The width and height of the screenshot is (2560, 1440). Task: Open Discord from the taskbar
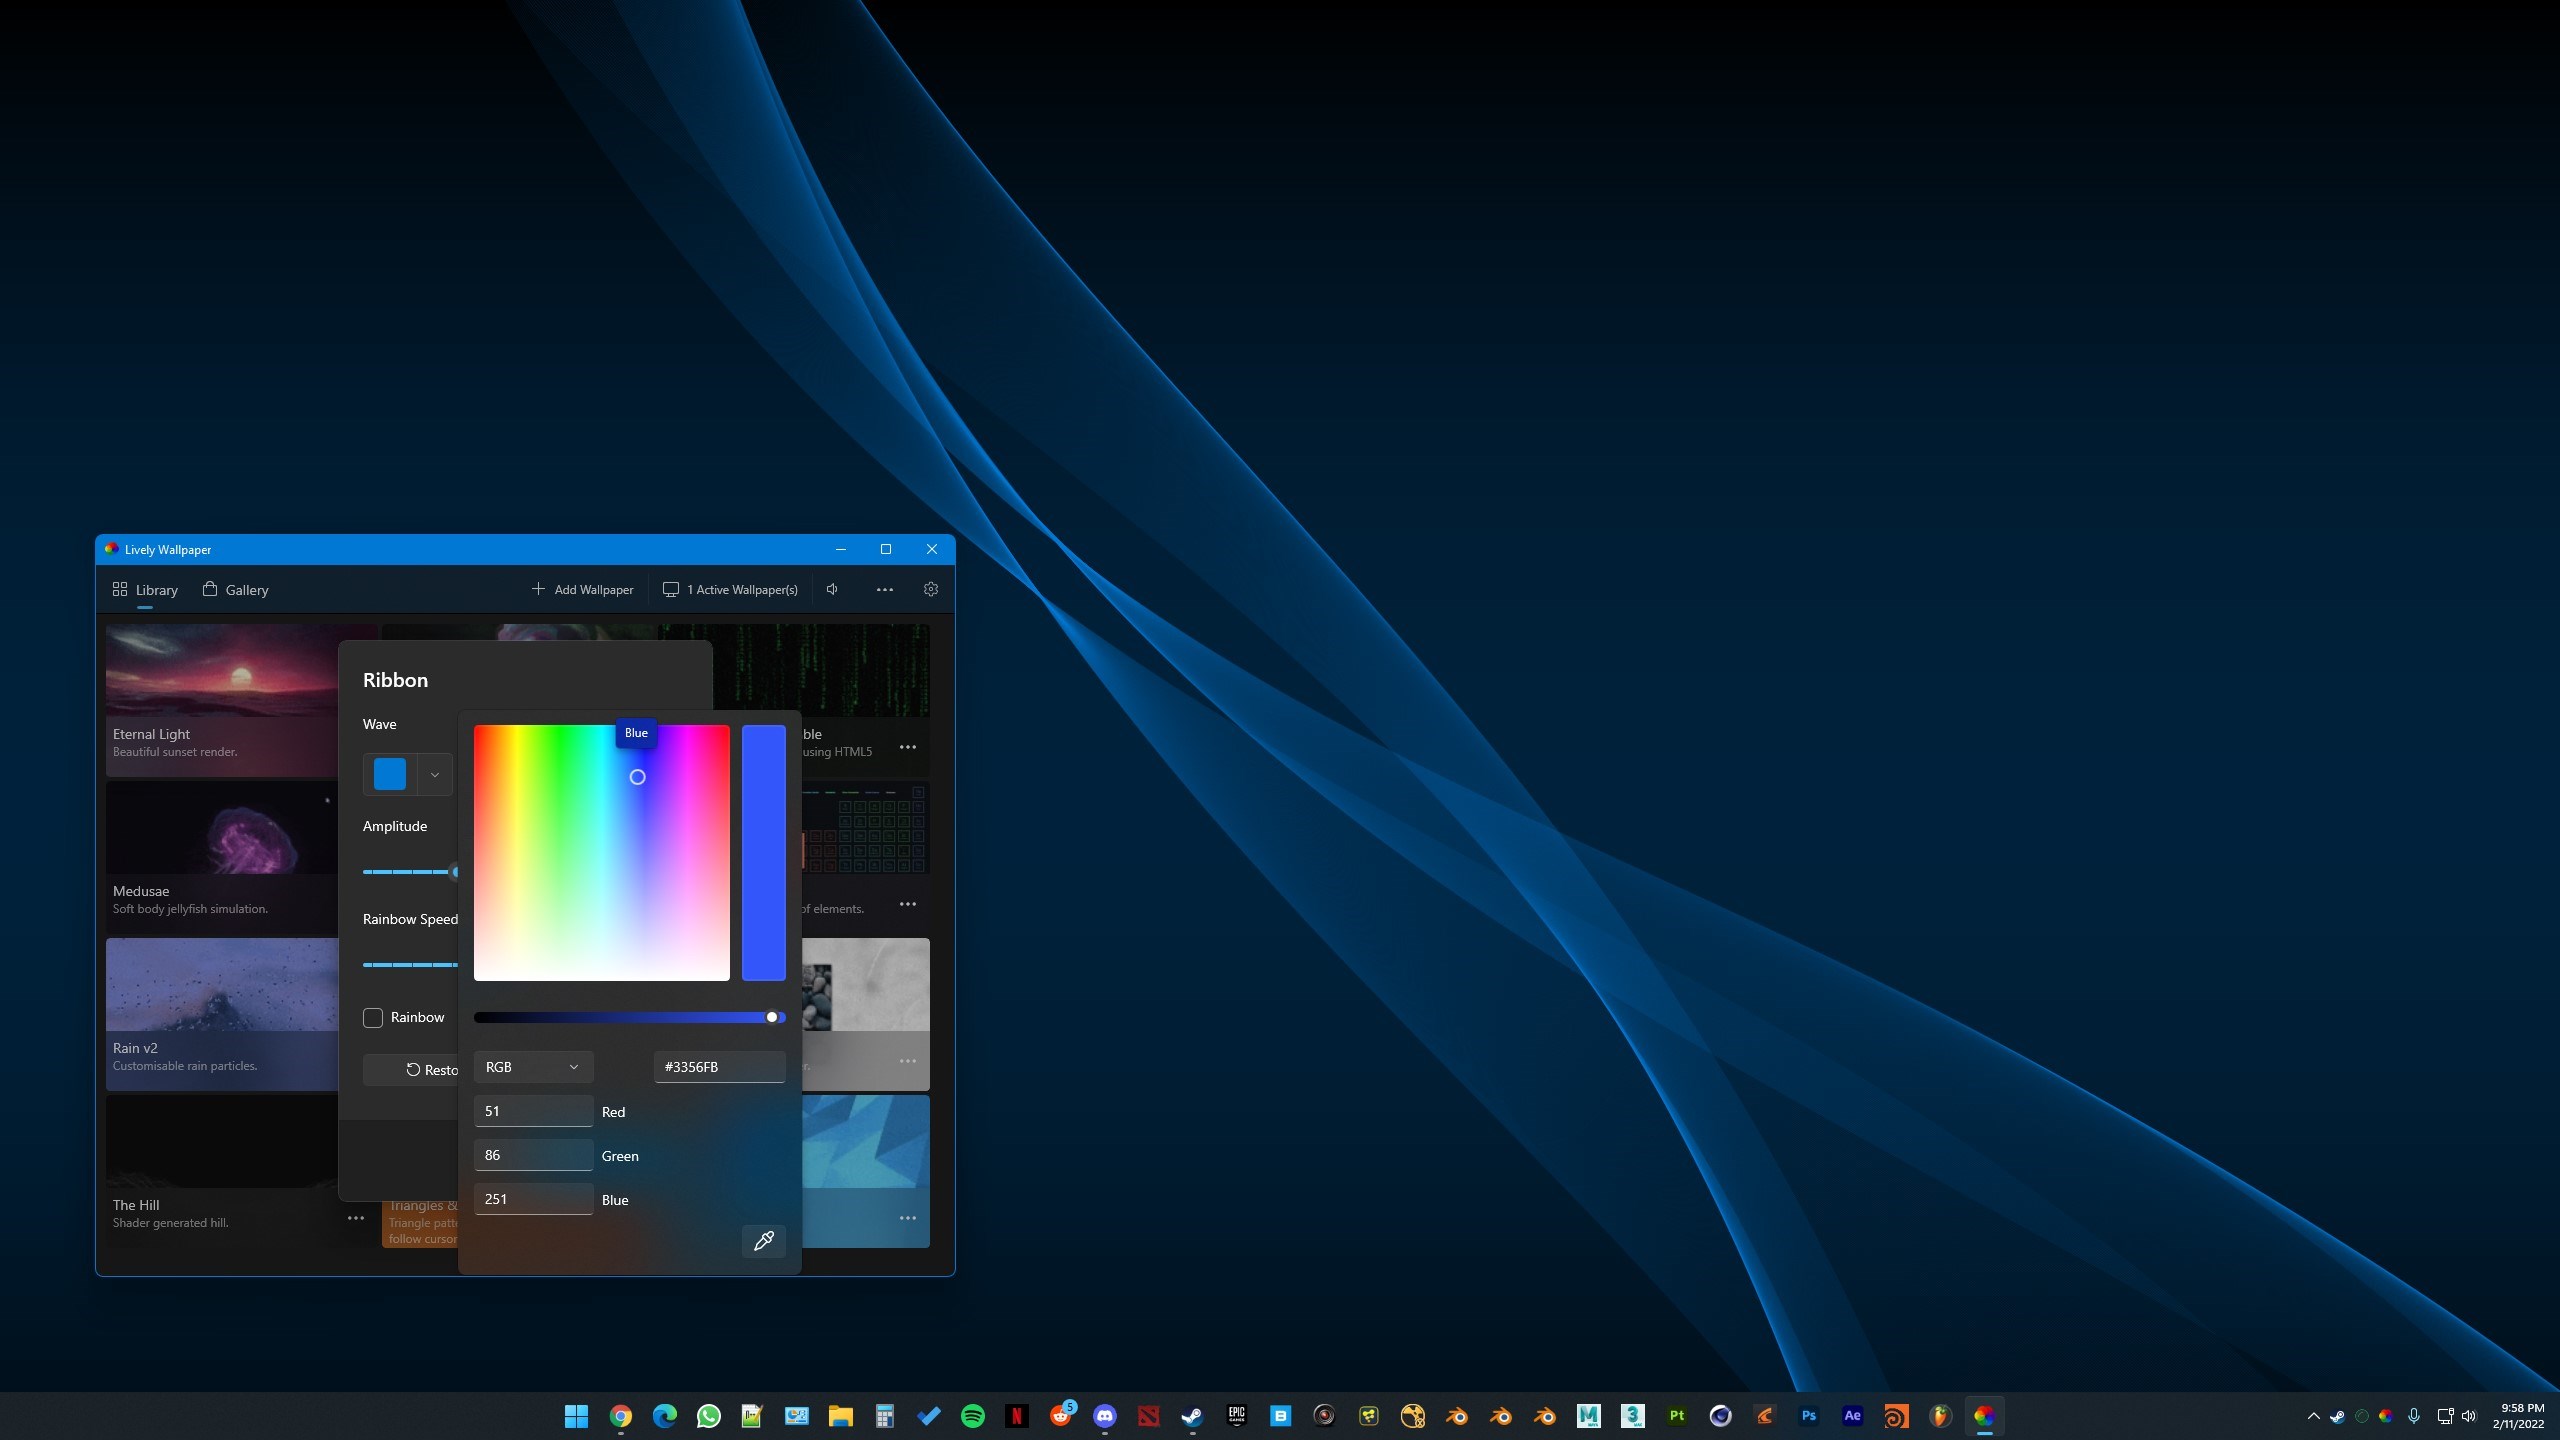click(1104, 1416)
